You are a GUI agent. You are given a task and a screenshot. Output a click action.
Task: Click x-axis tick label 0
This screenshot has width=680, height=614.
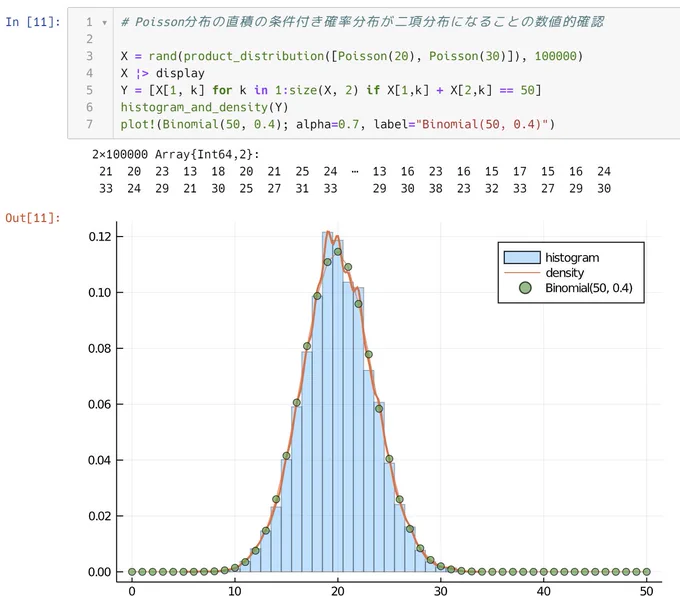click(x=132, y=591)
